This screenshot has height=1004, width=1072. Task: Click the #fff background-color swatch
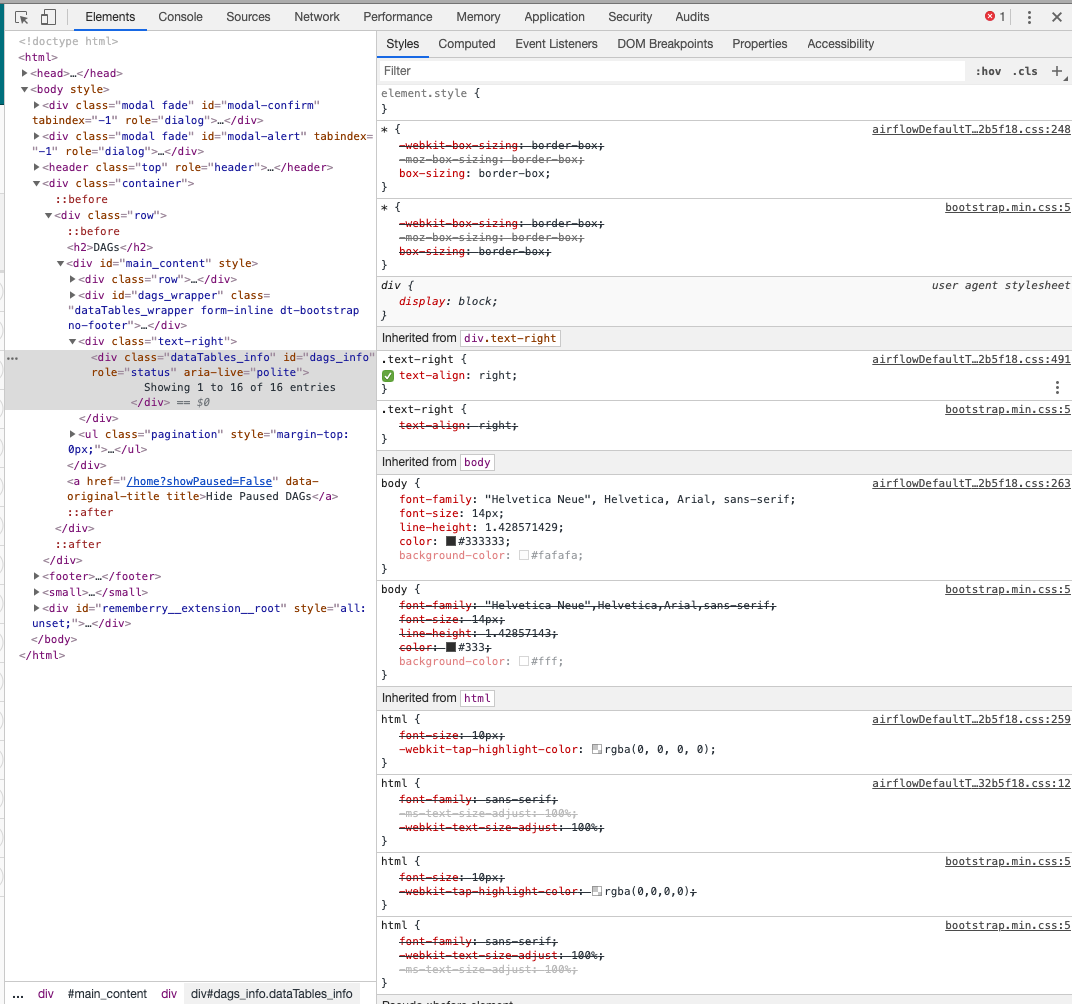click(524, 662)
